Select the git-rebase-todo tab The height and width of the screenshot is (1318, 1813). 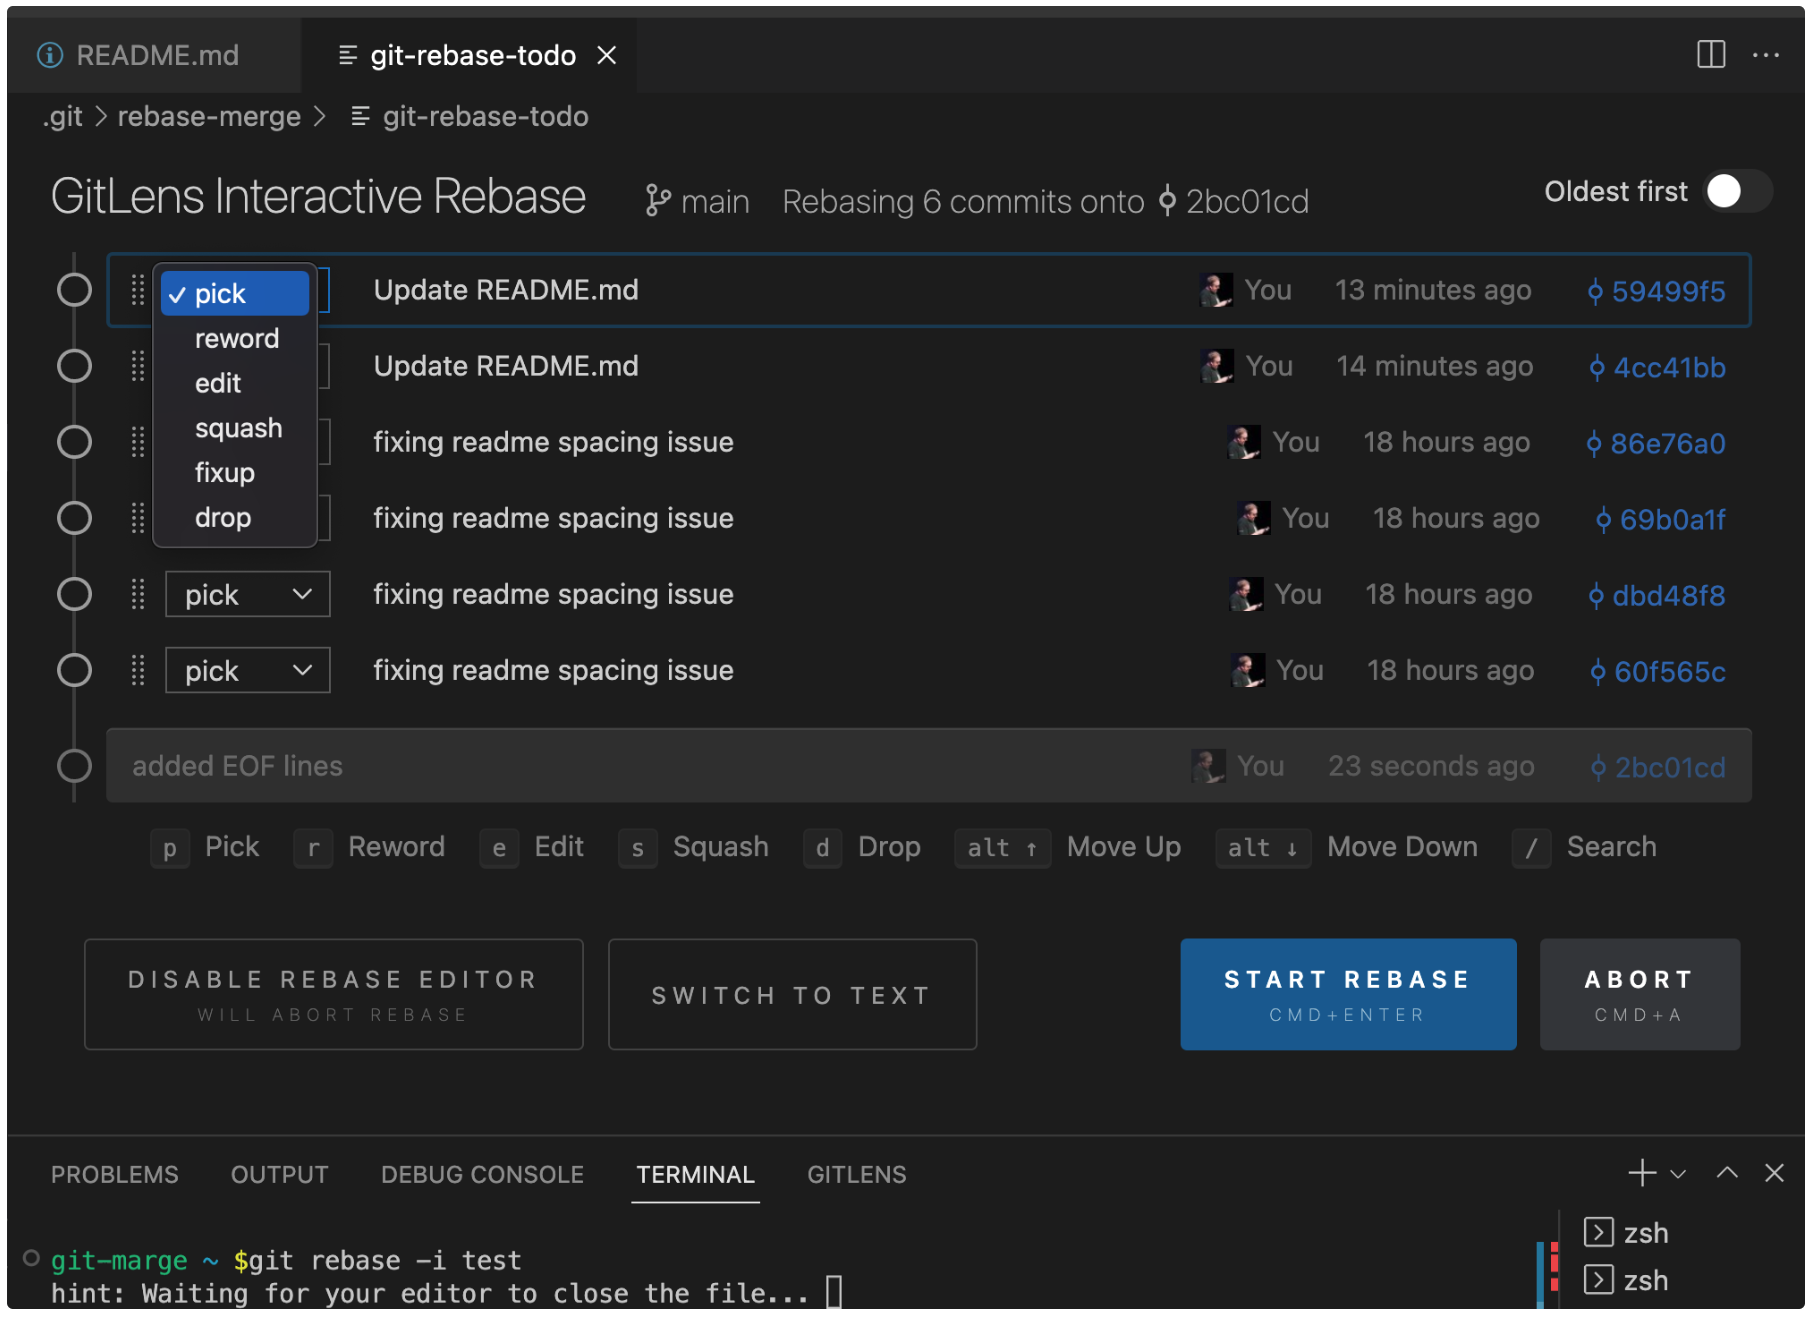click(472, 55)
